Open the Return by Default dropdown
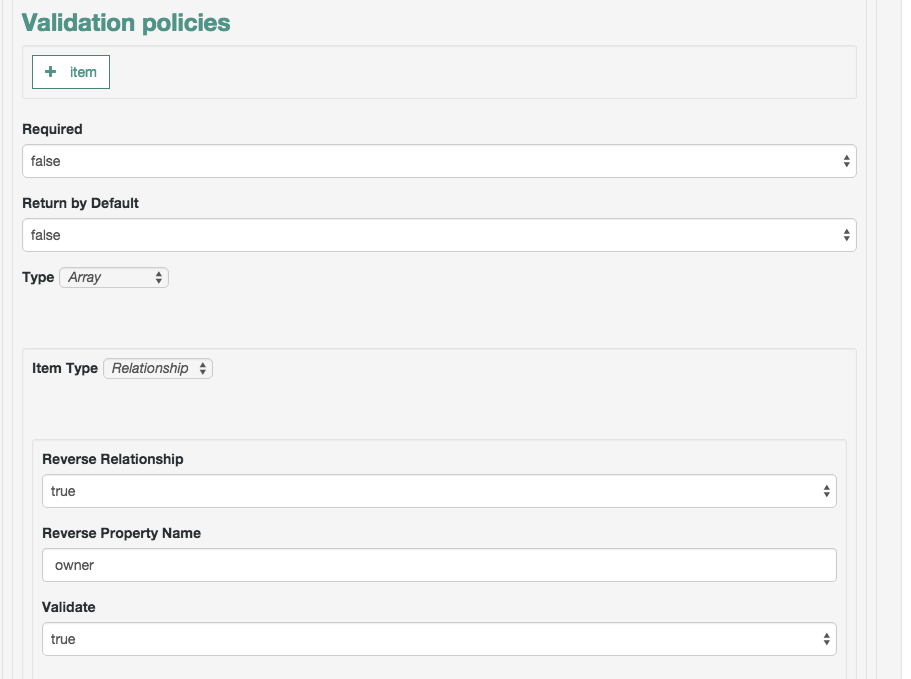The width and height of the screenshot is (911, 679). (439, 235)
